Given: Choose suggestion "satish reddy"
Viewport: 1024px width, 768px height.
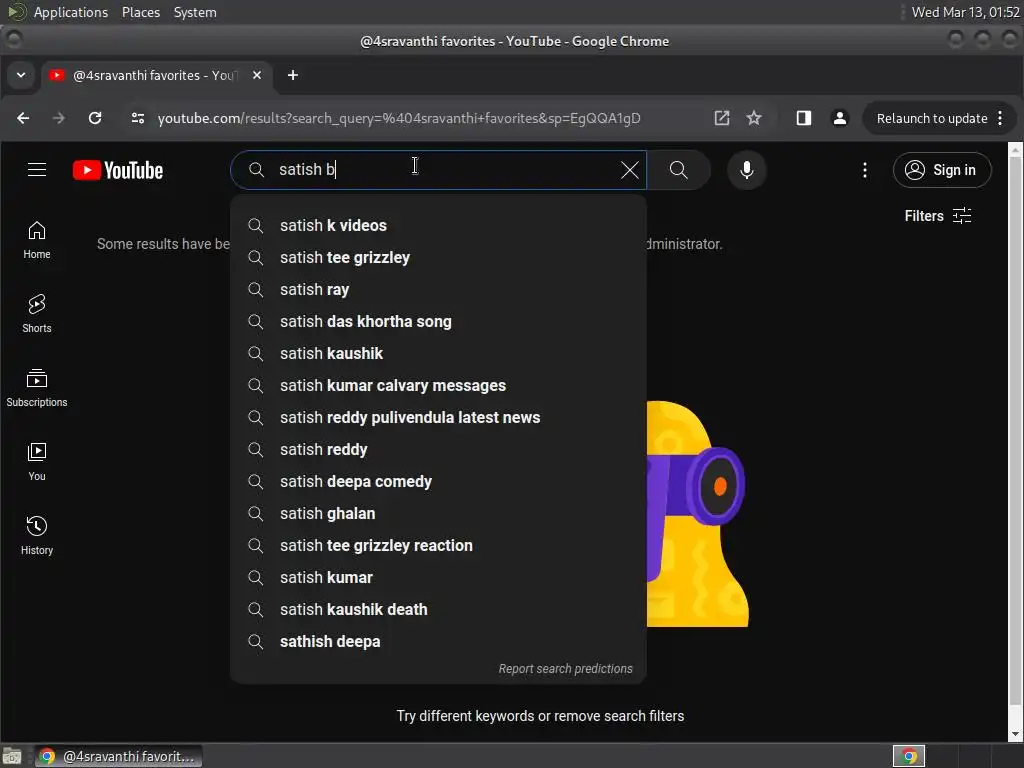Looking at the screenshot, I should pyautogui.click(x=438, y=449).
